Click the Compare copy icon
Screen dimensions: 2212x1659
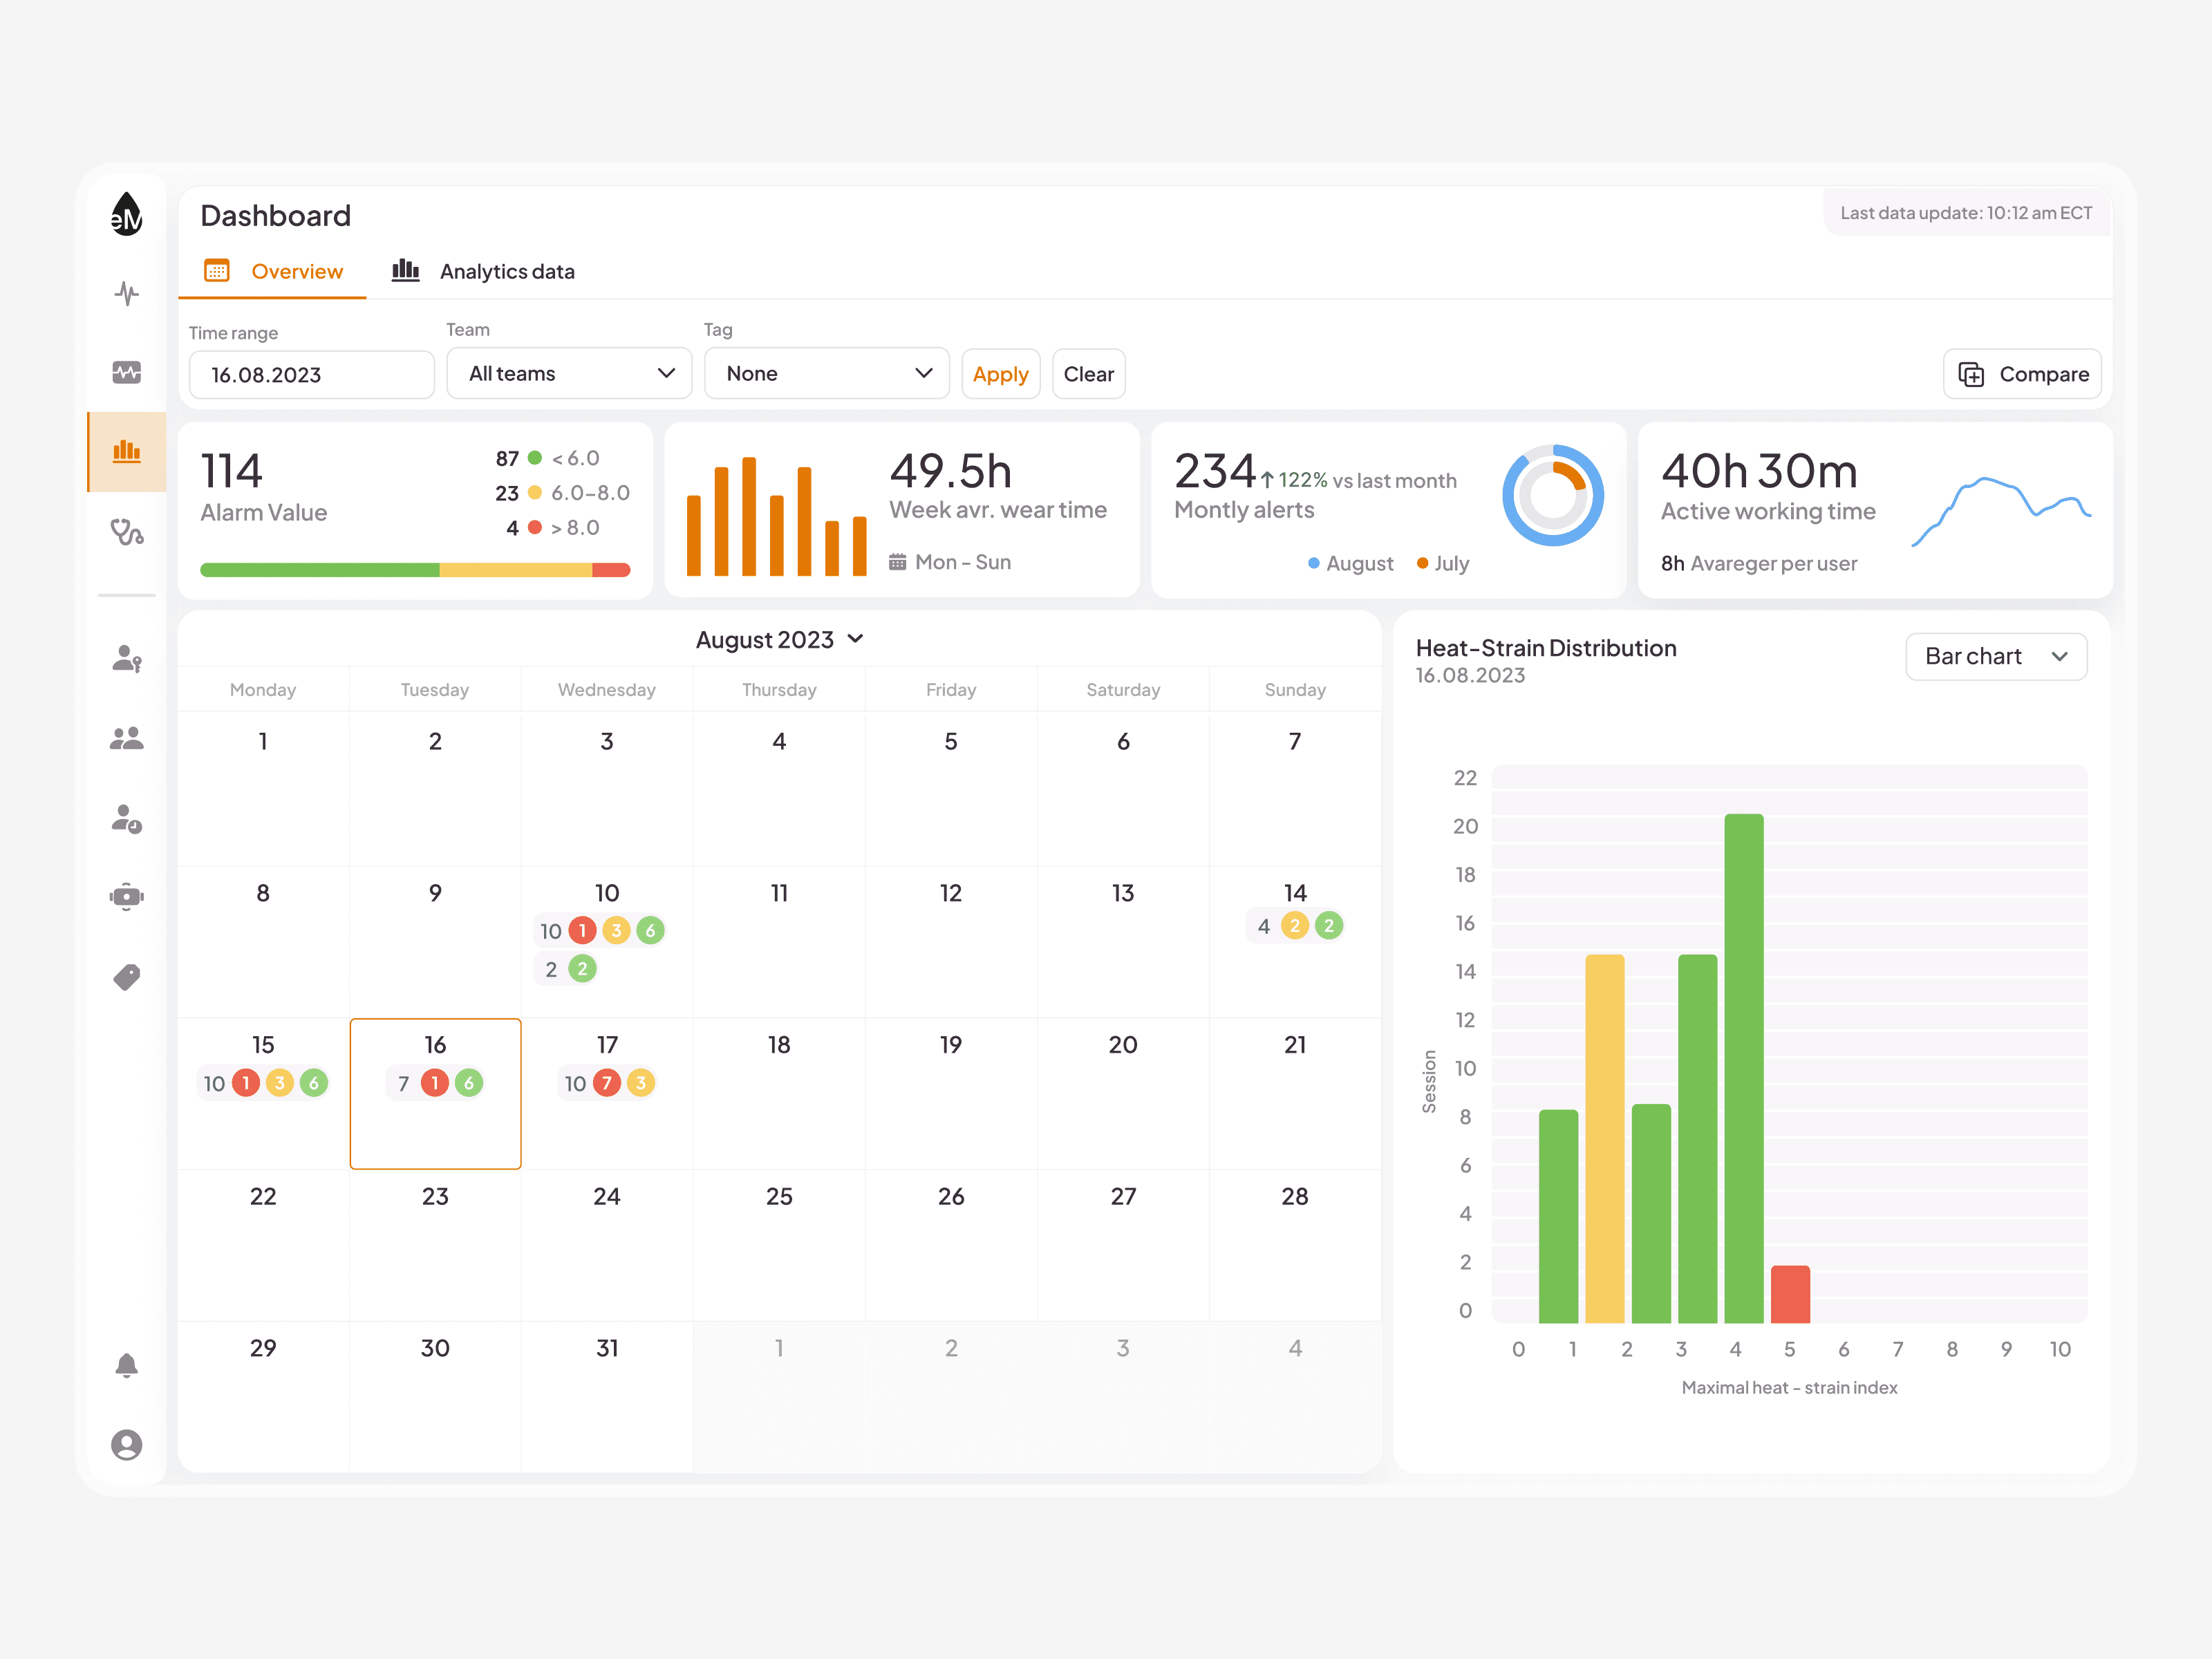click(1971, 374)
